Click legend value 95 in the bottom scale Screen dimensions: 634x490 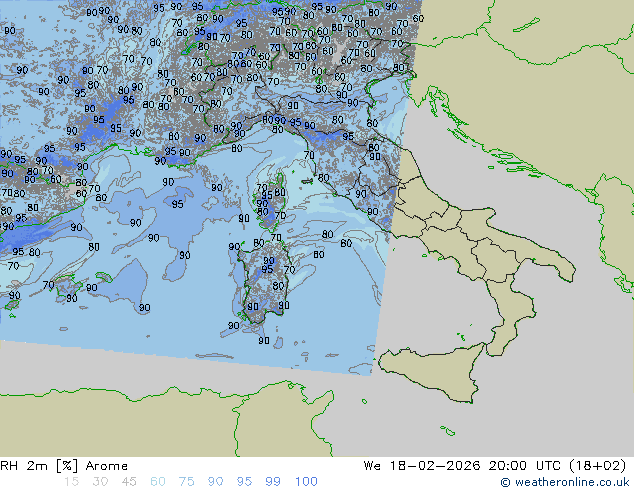click(244, 482)
